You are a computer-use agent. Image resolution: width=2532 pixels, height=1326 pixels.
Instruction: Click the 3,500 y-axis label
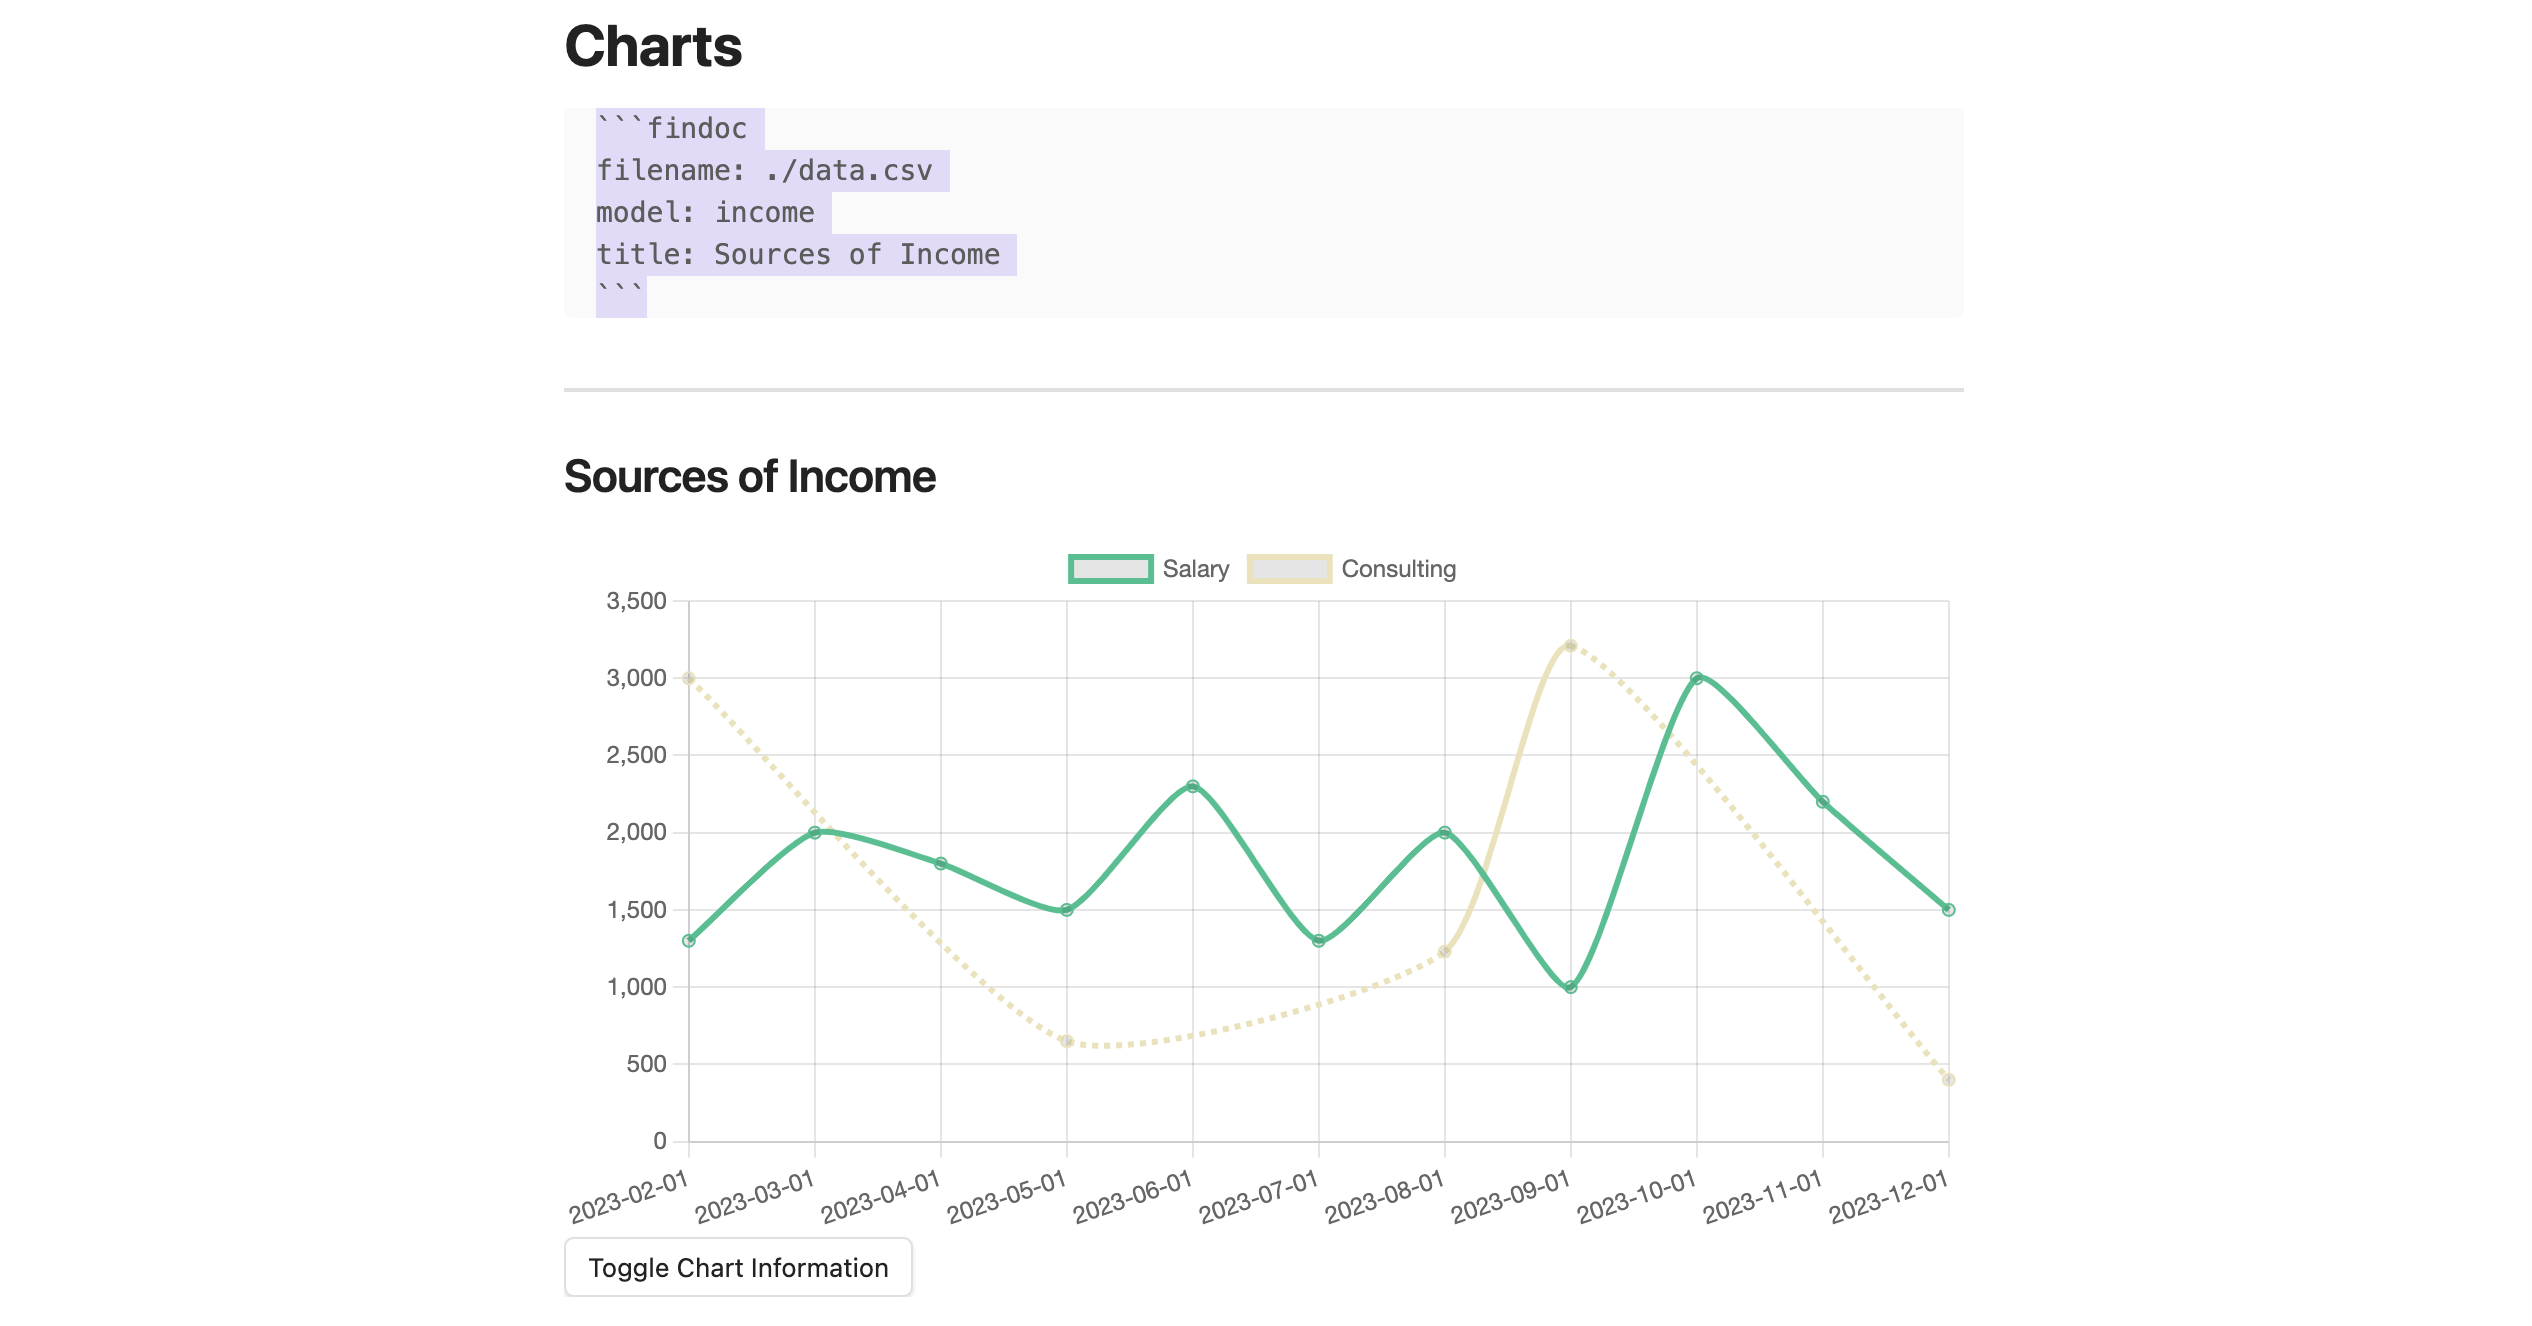[x=636, y=601]
